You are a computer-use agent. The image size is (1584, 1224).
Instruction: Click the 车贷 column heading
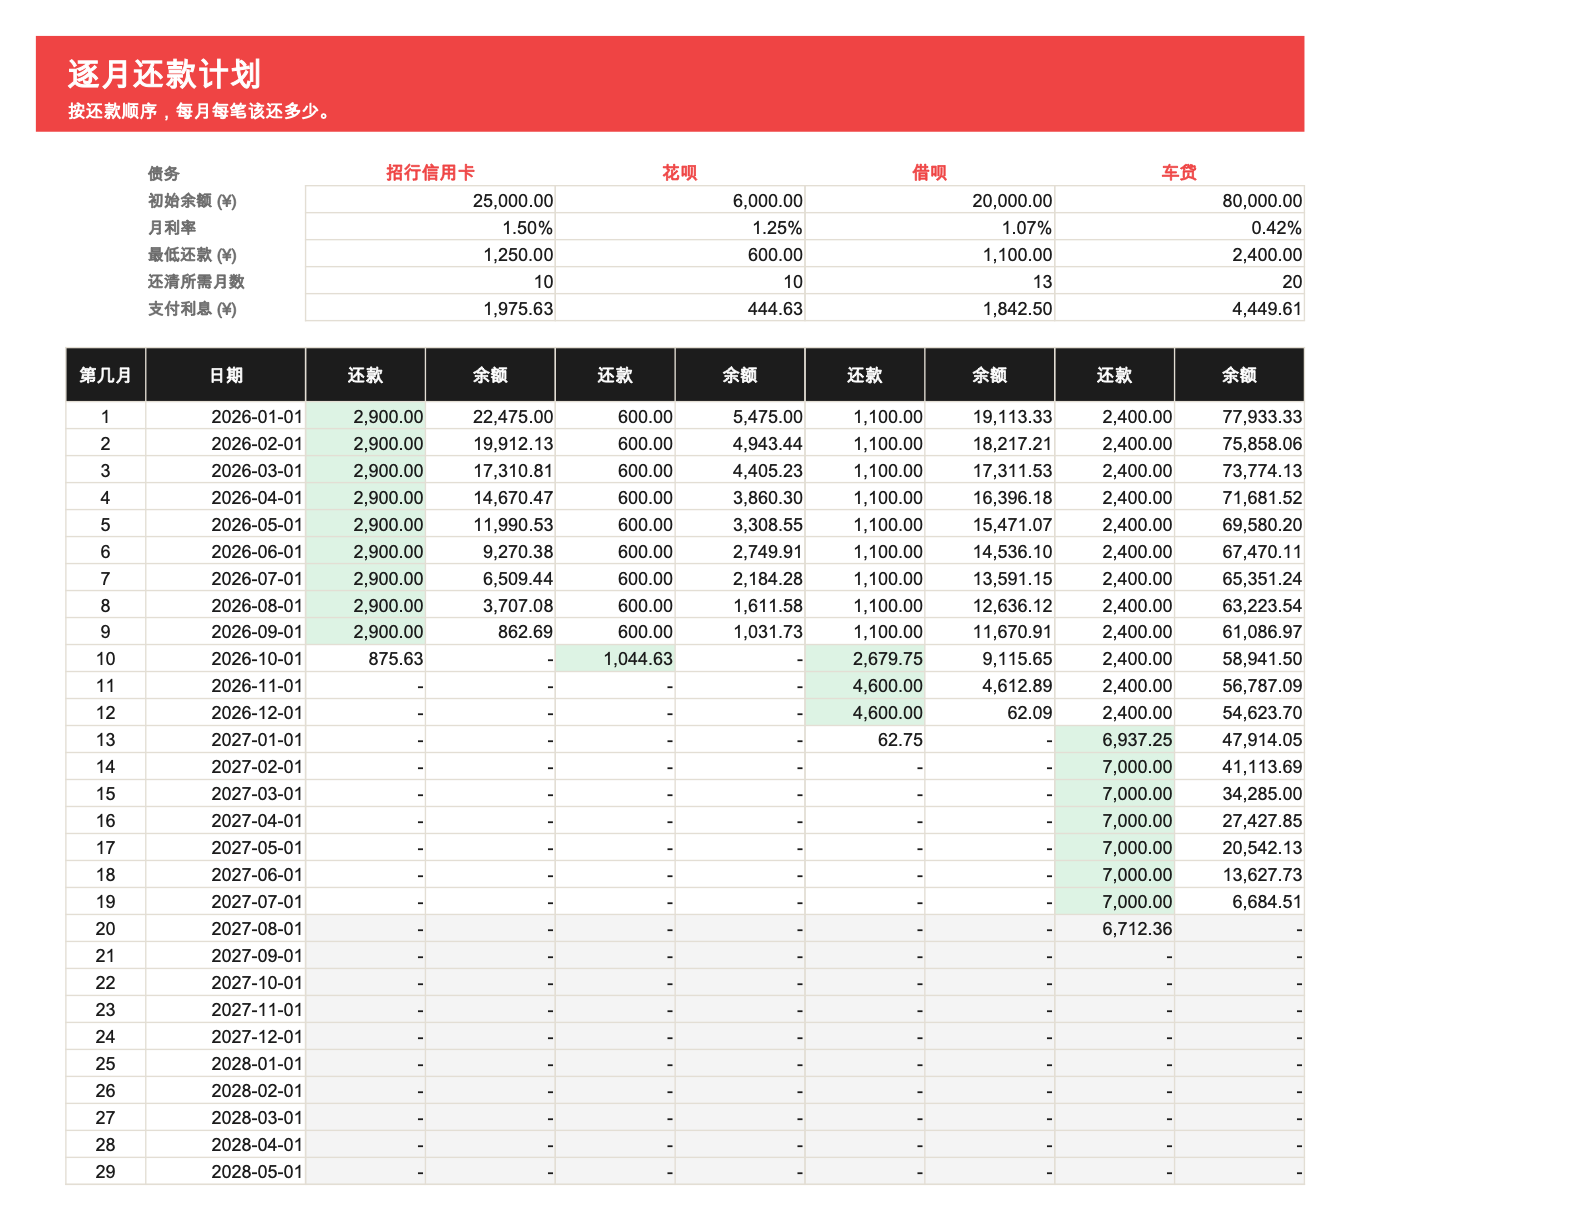[x=1179, y=173]
